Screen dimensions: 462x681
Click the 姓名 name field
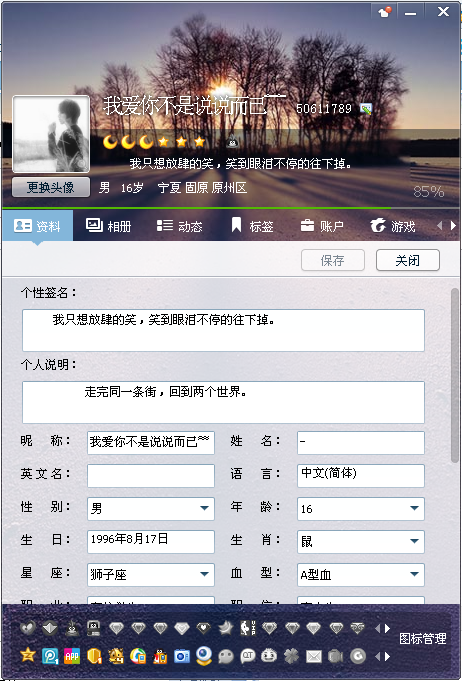[361, 443]
